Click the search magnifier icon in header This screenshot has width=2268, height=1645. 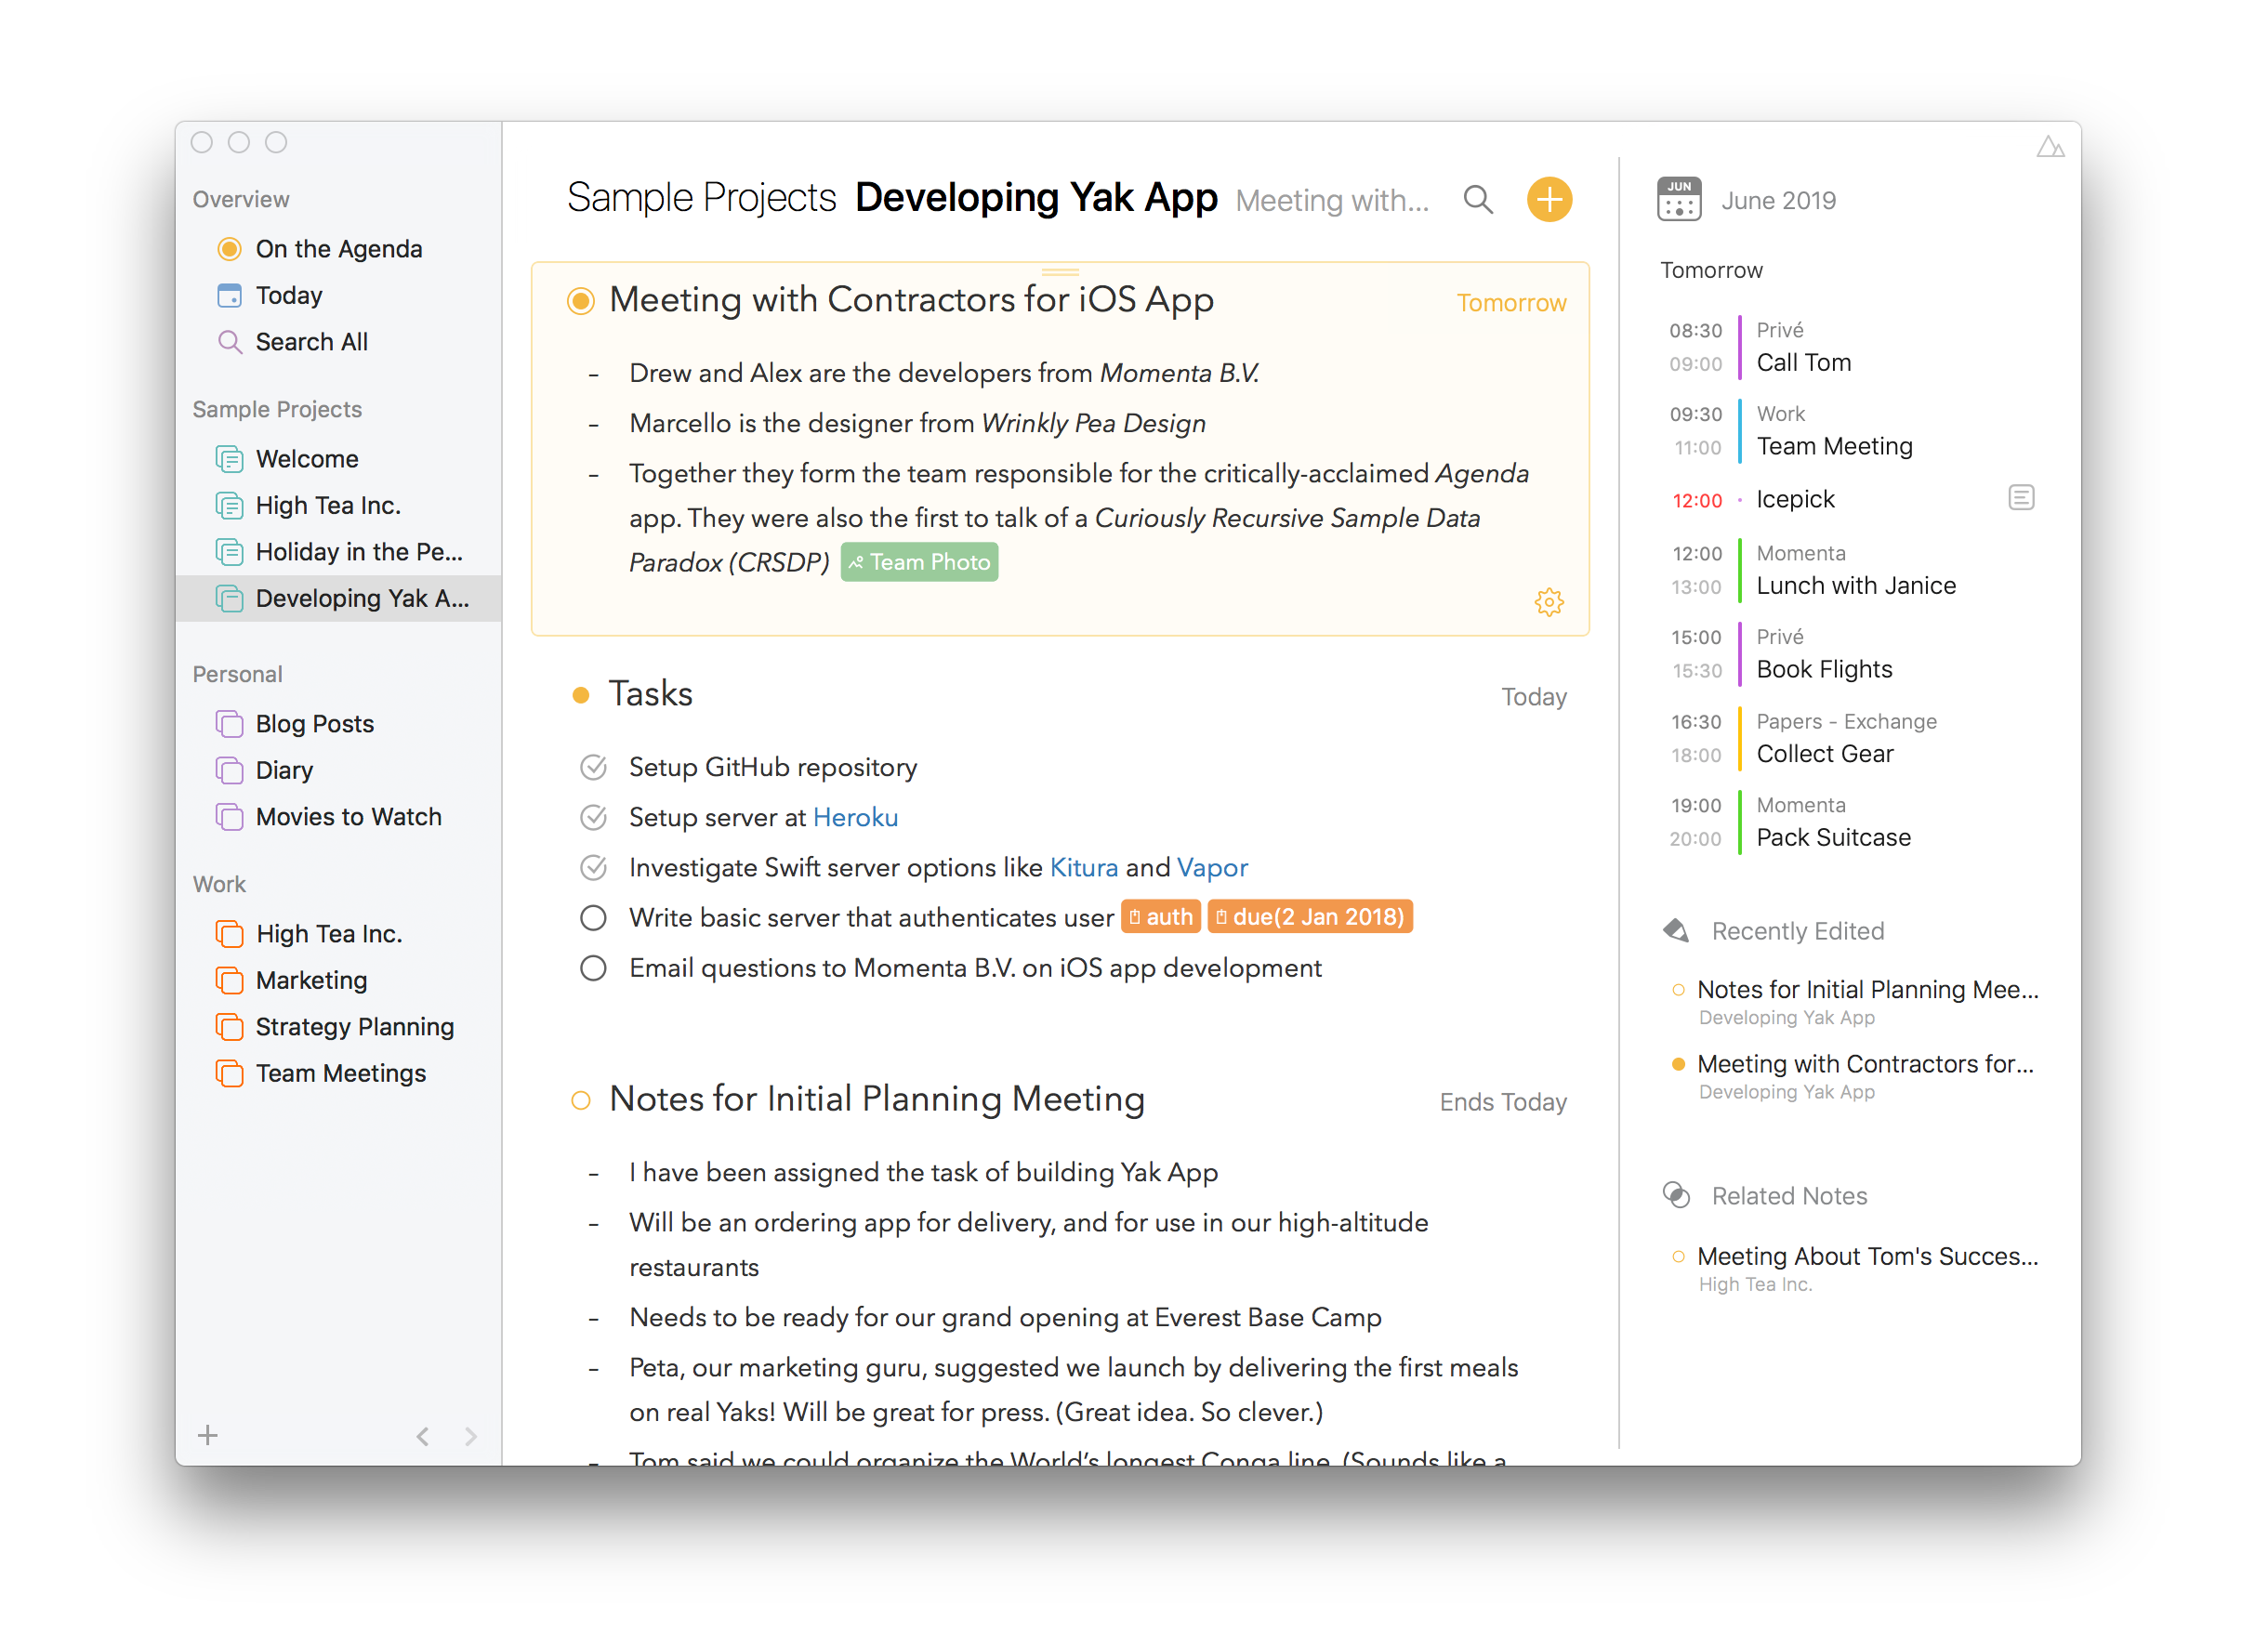[x=1477, y=200]
